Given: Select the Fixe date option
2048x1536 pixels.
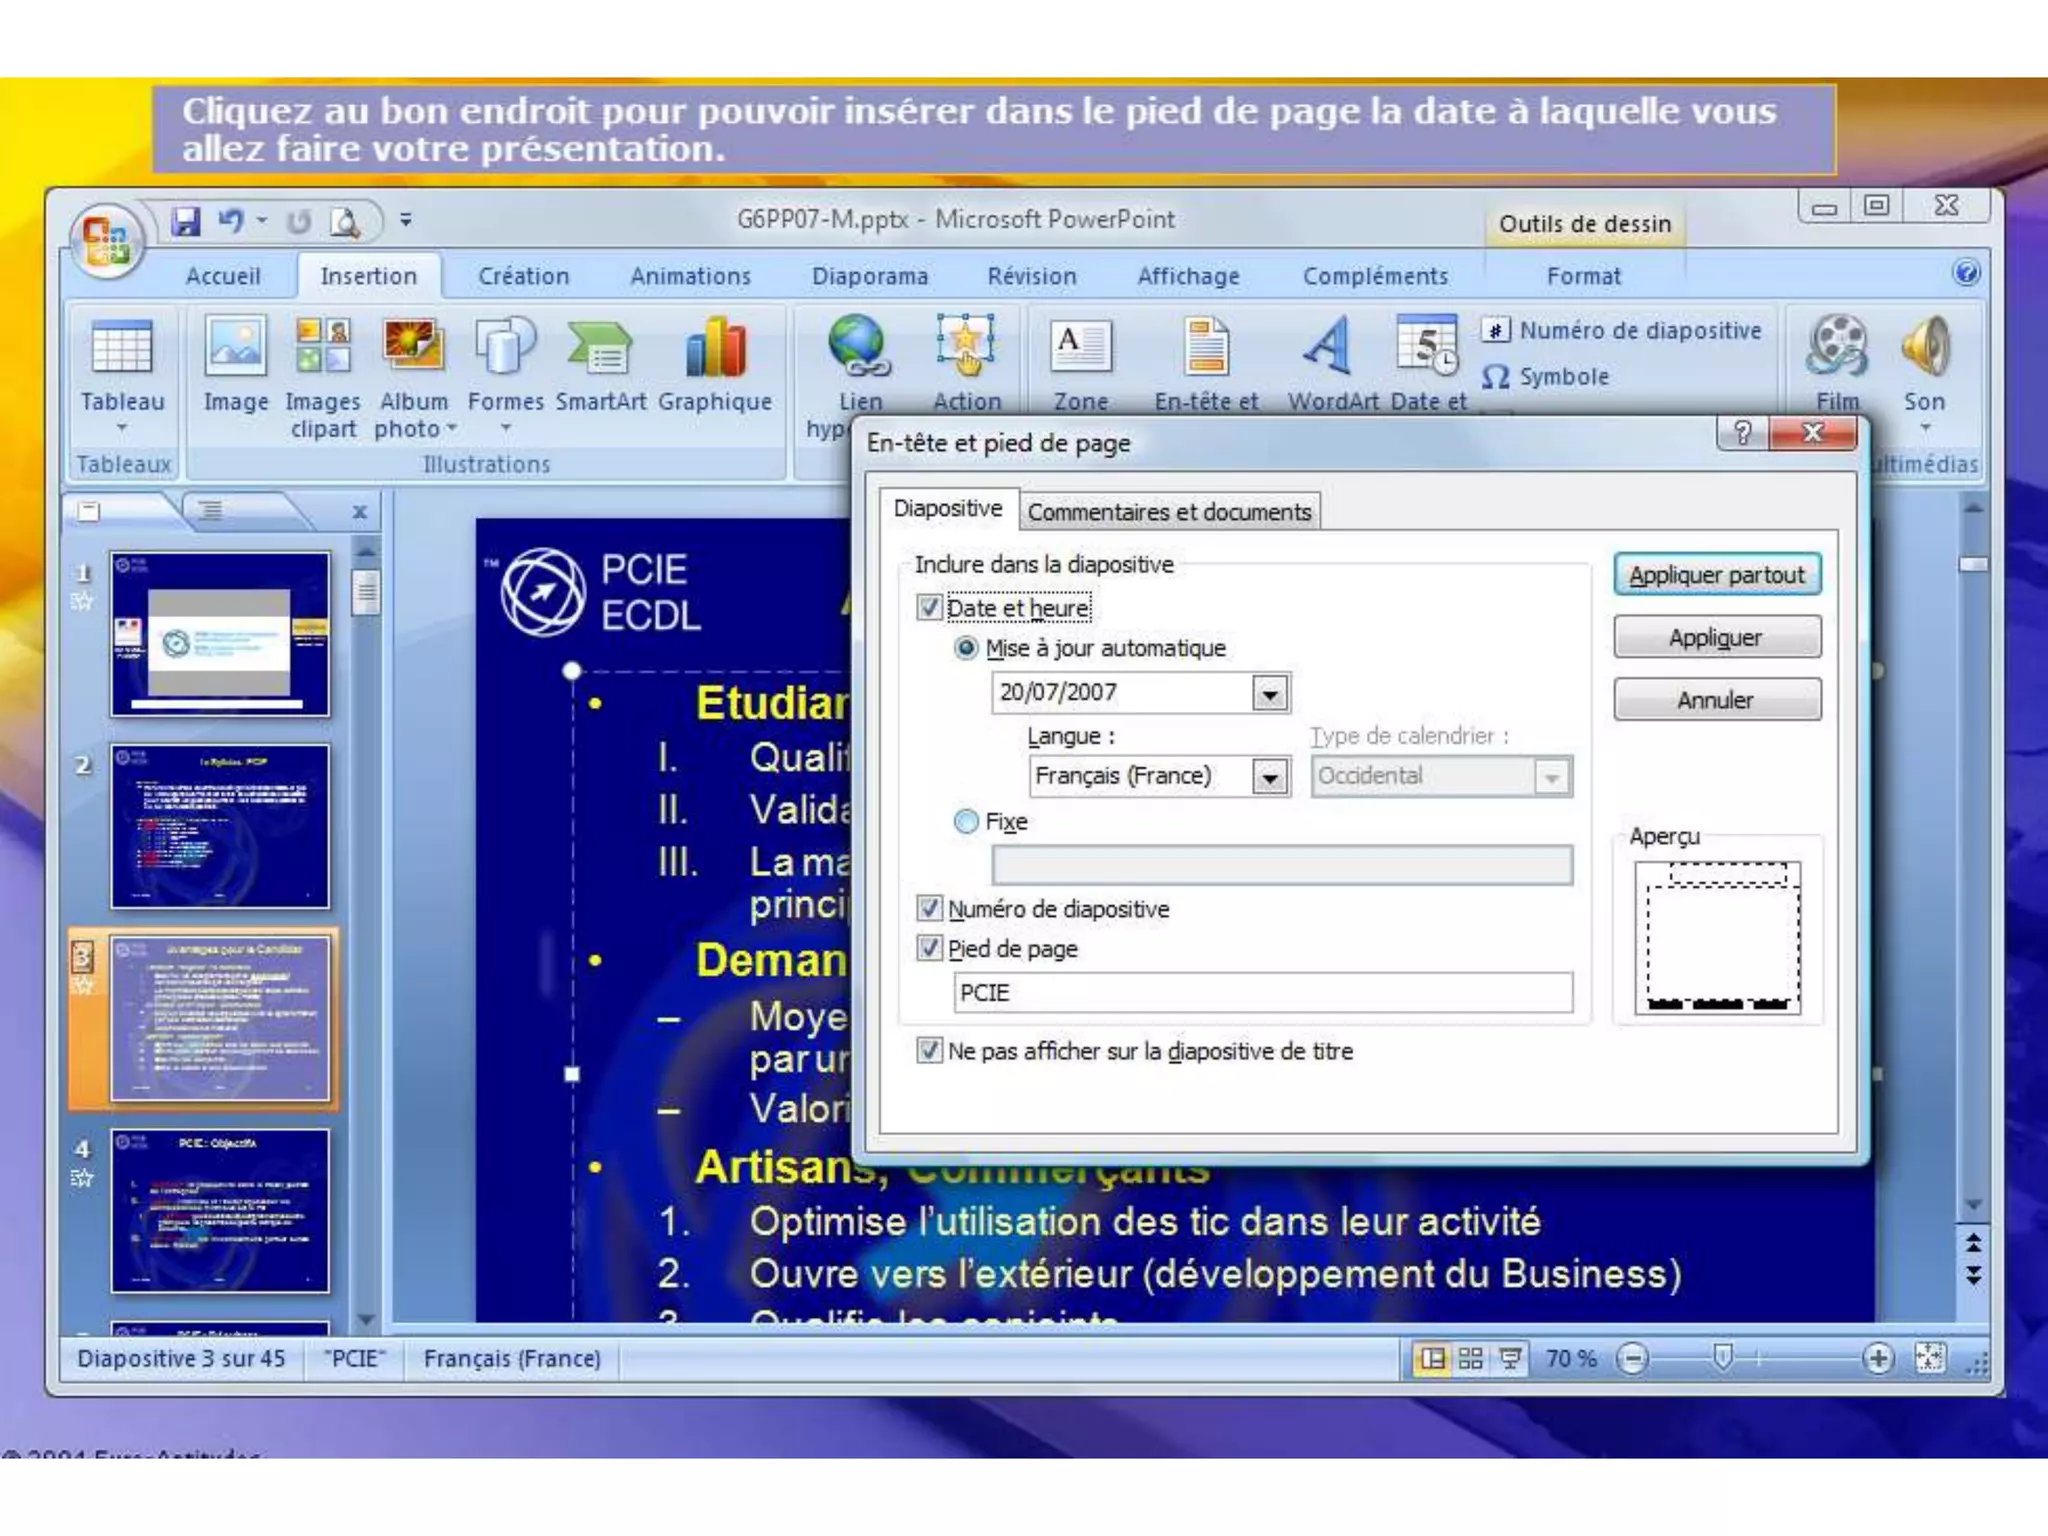Looking at the screenshot, I should pos(966,822).
